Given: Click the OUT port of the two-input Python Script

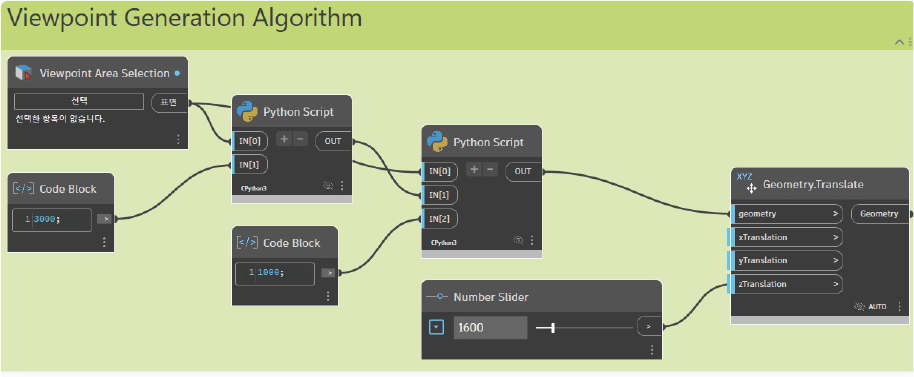Looking at the screenshot, I should 333,141.
